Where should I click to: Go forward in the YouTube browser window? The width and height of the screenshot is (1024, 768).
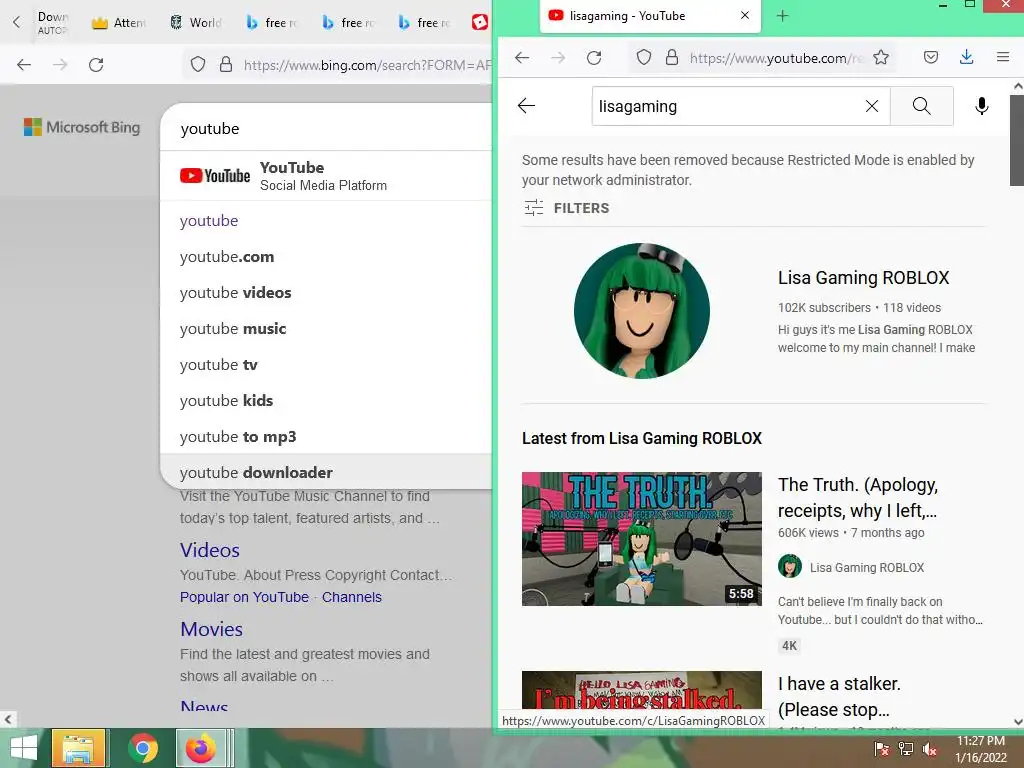(x=558, y=57)
